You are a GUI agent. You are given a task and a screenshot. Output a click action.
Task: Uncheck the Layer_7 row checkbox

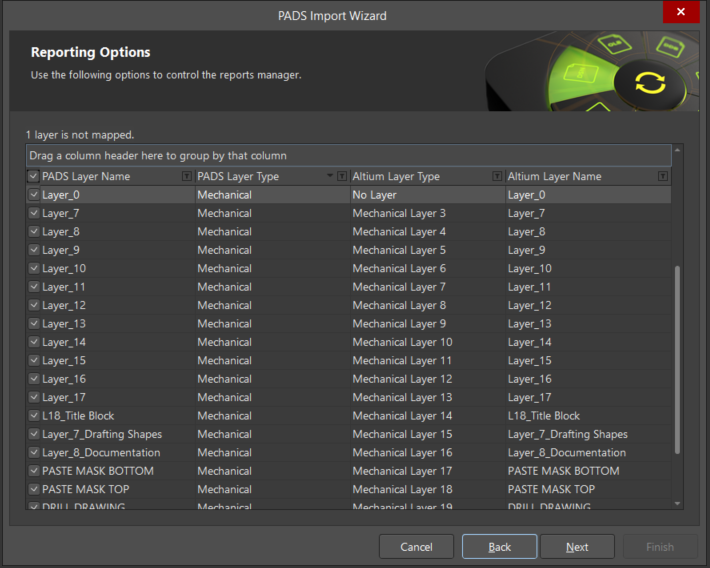[34, 213]
